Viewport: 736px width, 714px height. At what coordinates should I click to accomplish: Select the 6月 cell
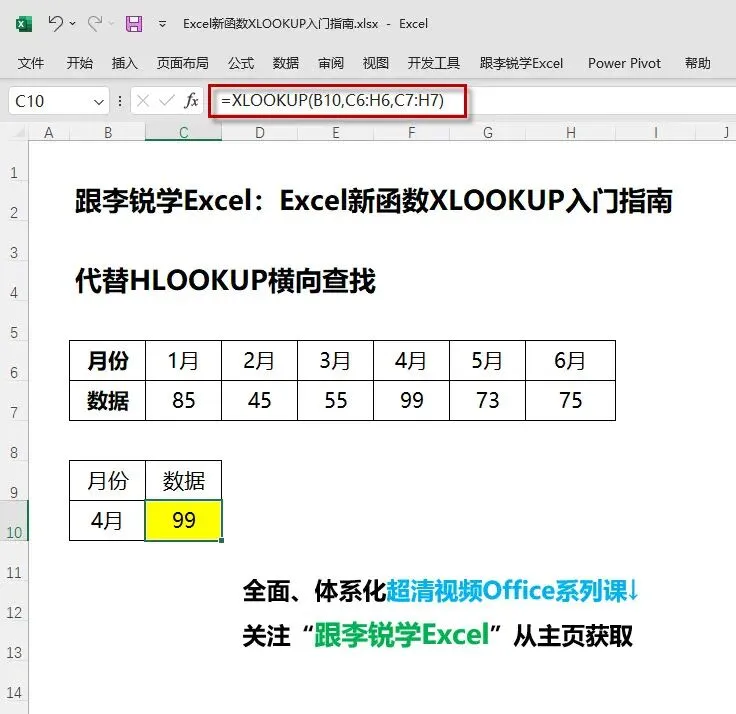[570, 361]
